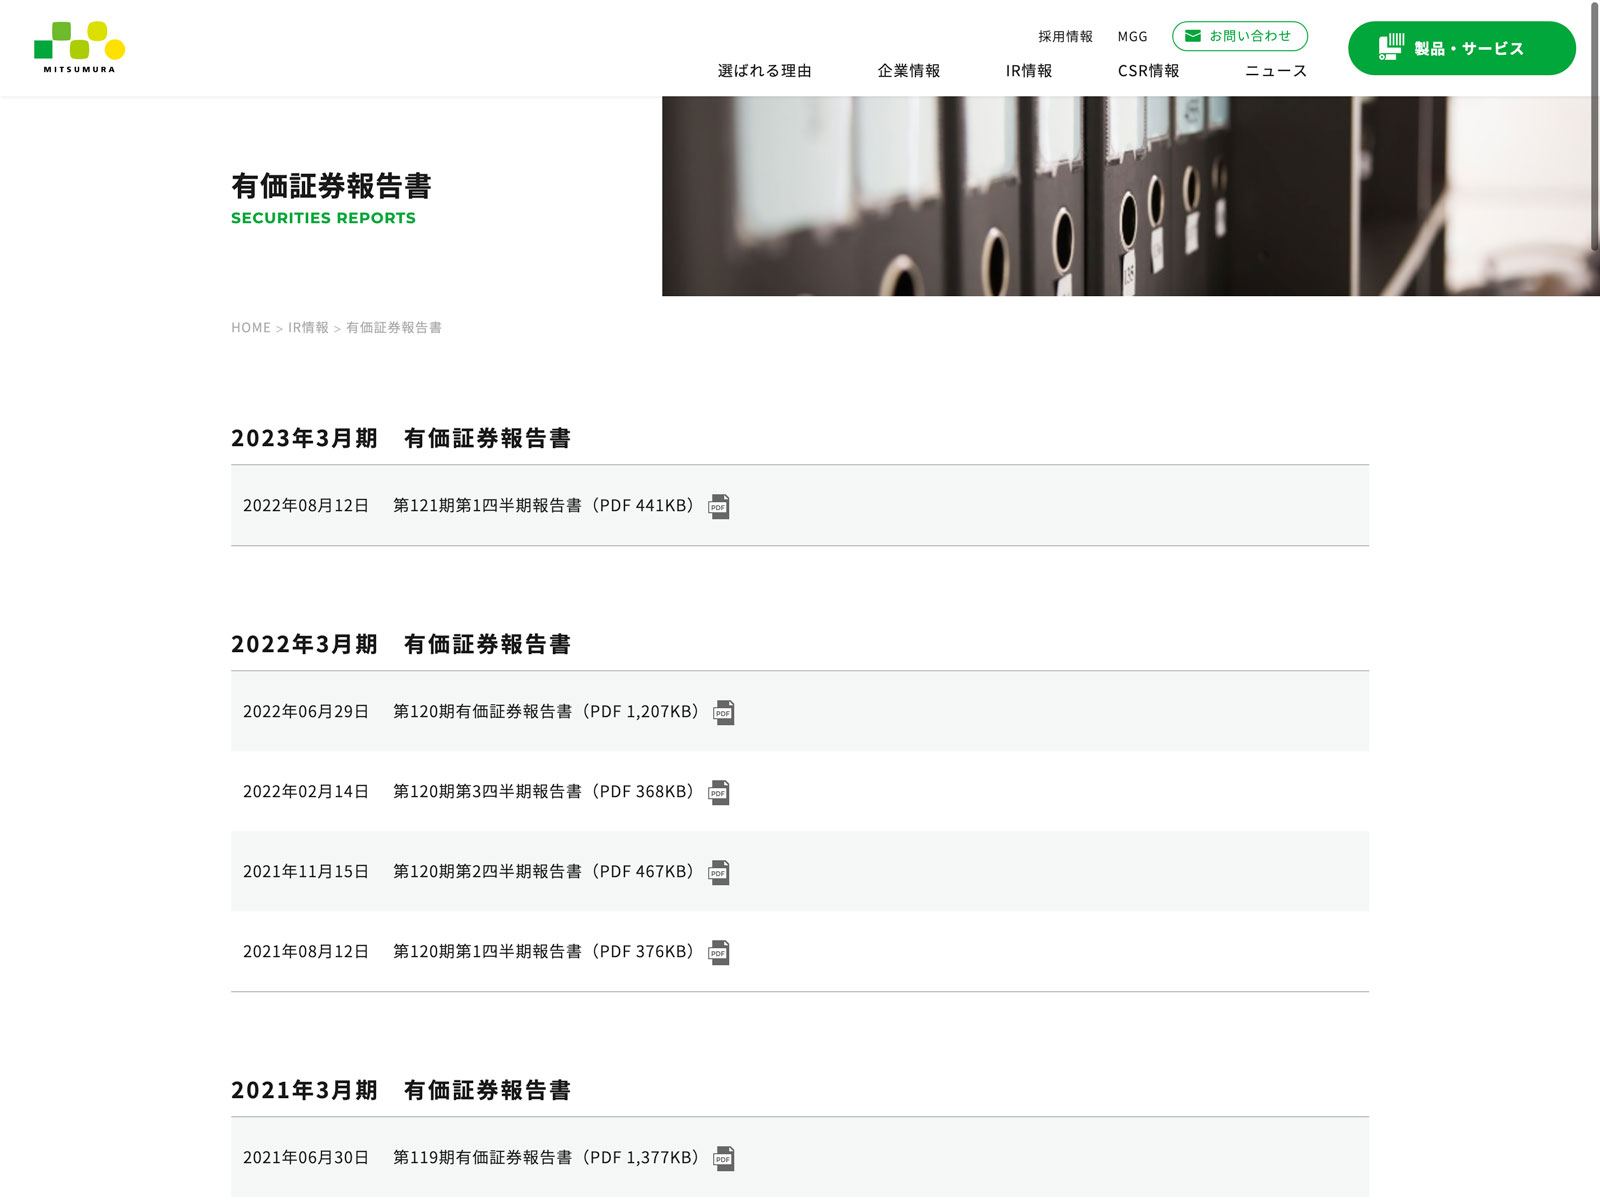Click the envelope icon in お問い合わせ button
The image size is (1600, 1200).
click(1192, 36)
